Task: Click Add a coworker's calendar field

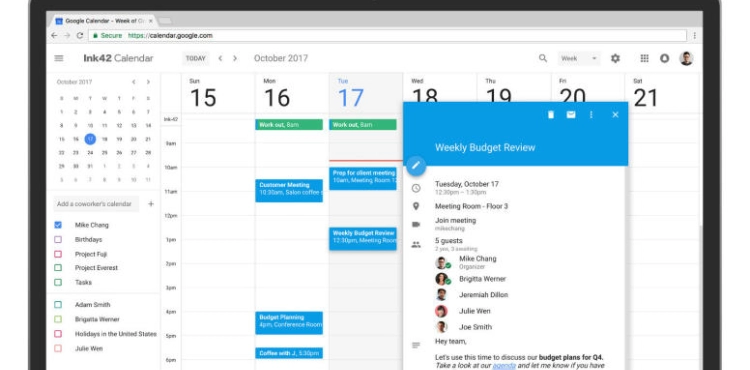Action: click(x=96, y=204)
